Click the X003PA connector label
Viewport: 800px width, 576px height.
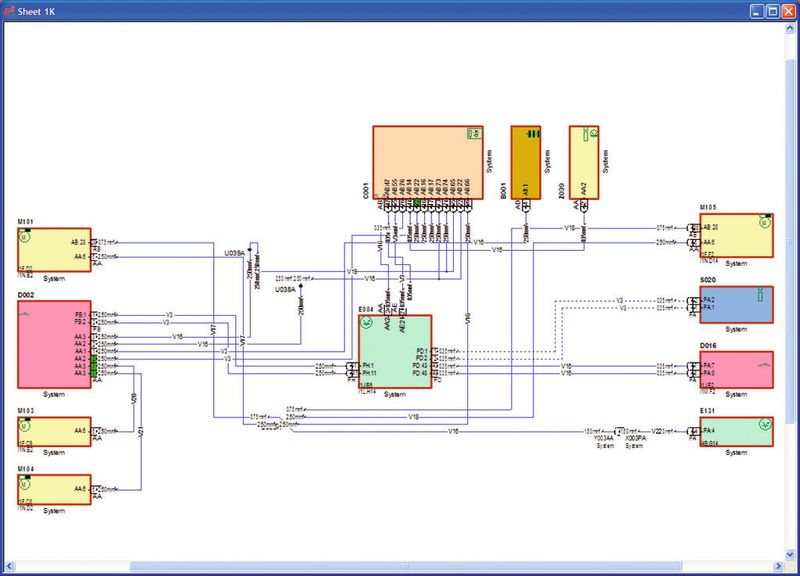[636, 438]
